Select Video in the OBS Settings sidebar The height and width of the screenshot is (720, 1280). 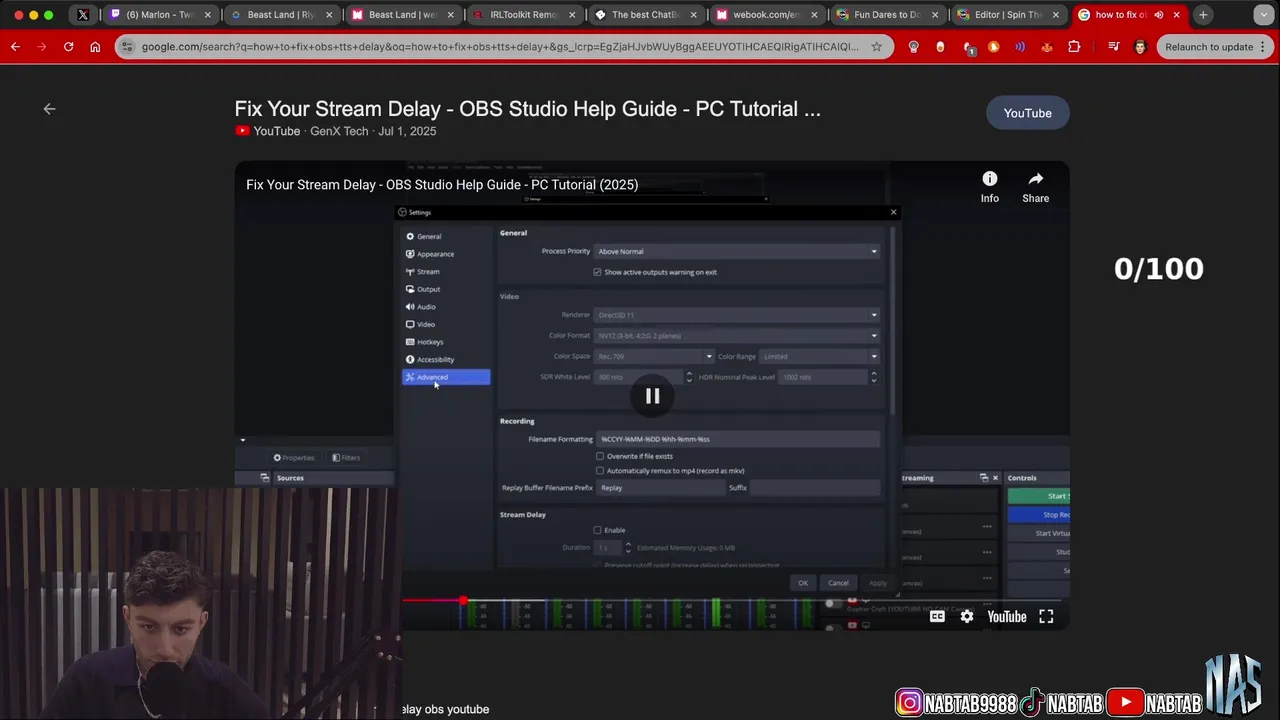[445, 324]
